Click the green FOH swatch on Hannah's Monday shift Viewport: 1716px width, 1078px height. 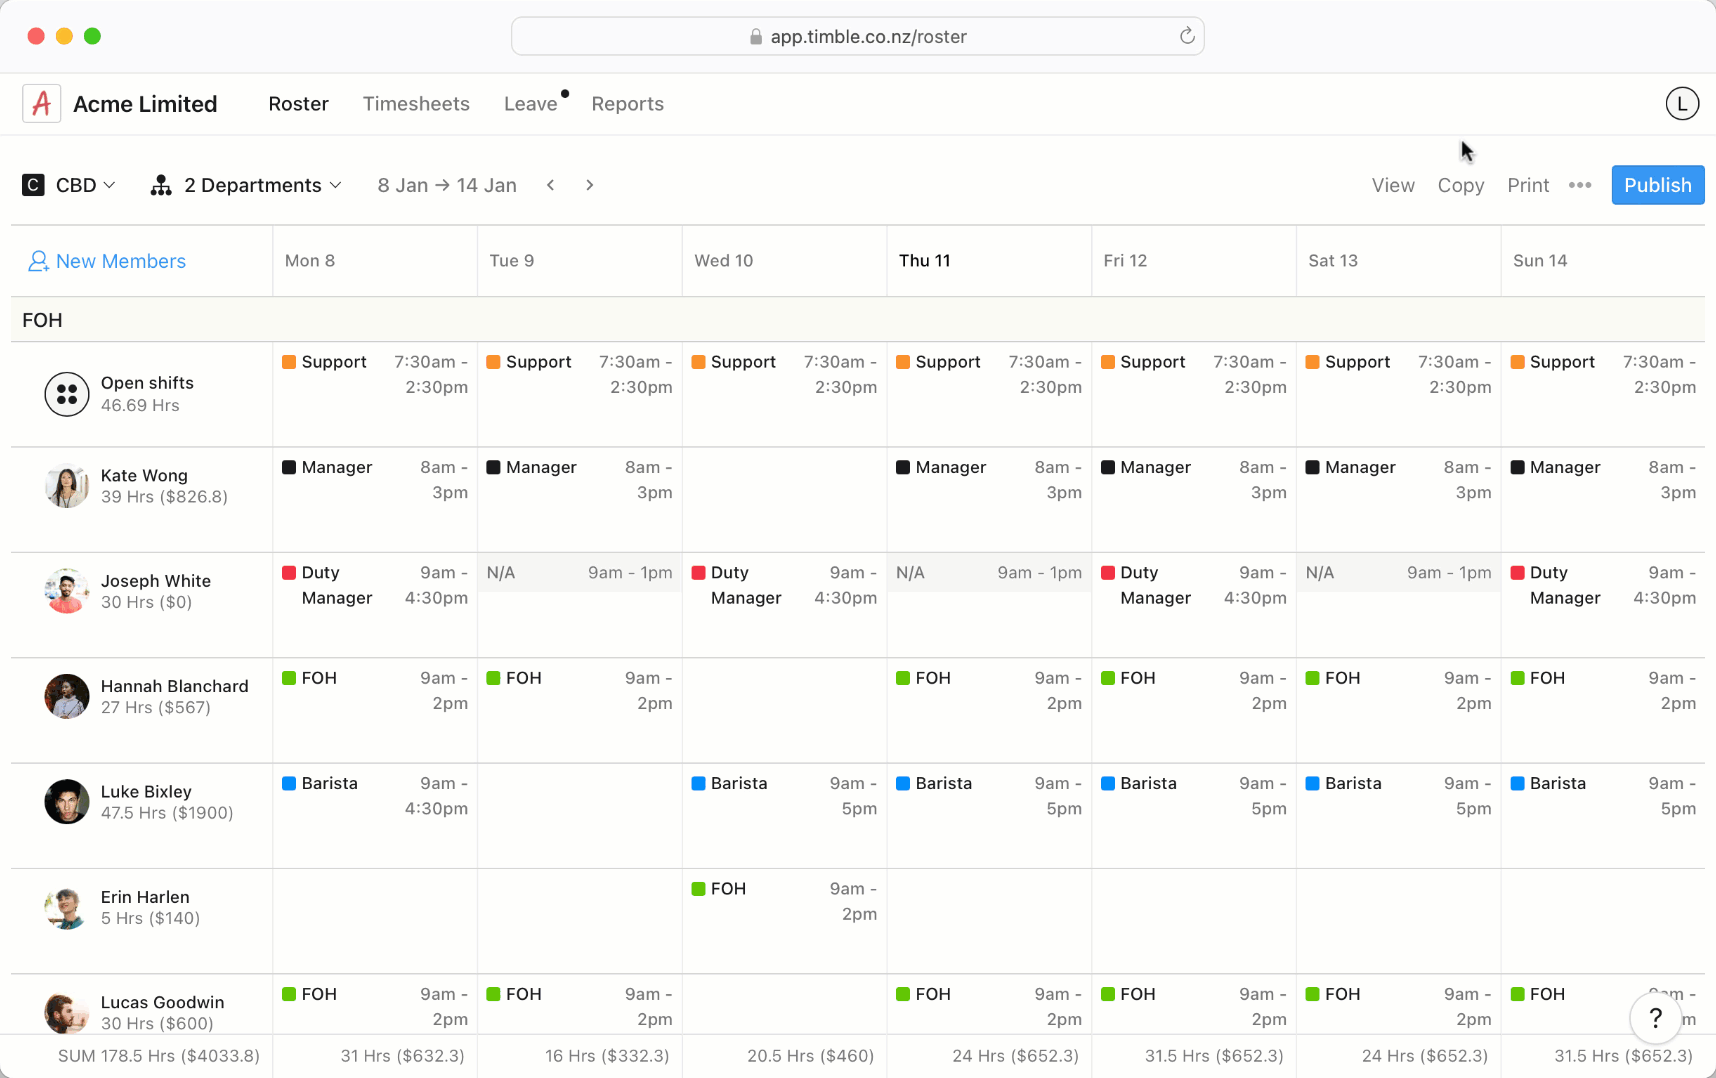click(x=291, y=677)
